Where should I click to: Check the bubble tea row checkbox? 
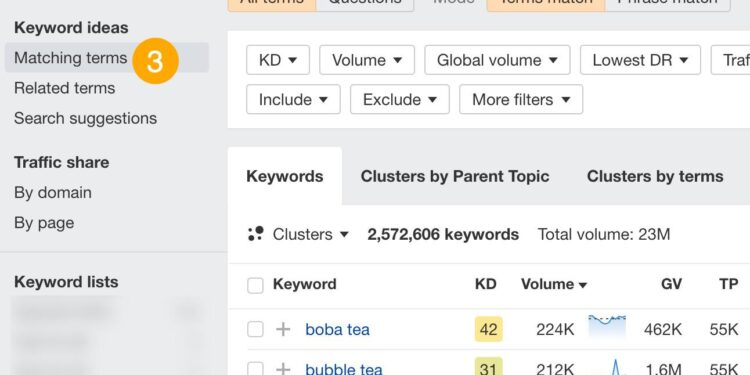click(255, 368)
